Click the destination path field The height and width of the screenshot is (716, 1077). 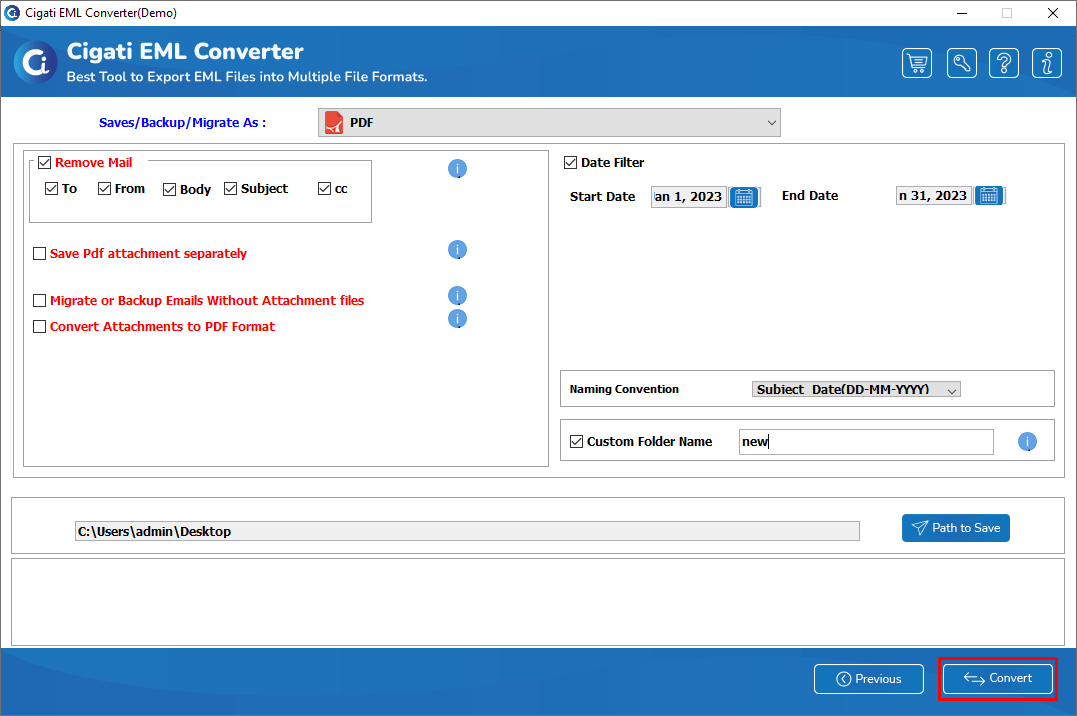coord(467,531)
